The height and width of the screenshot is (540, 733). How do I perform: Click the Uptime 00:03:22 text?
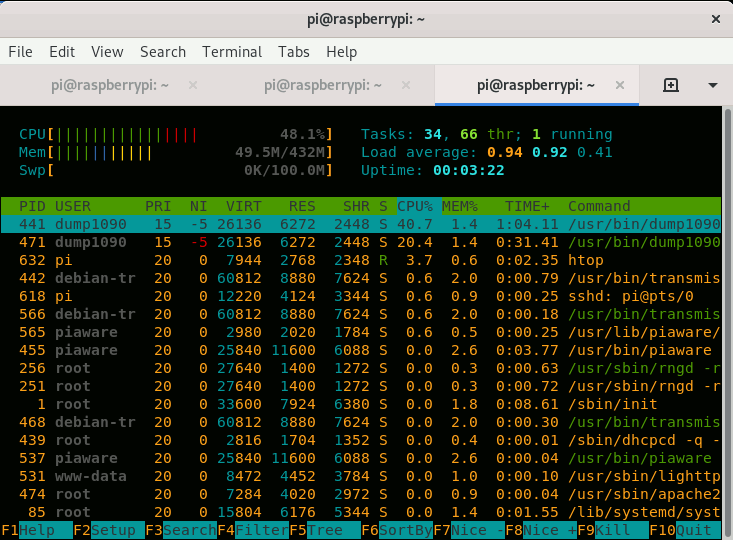click(432, 170)
